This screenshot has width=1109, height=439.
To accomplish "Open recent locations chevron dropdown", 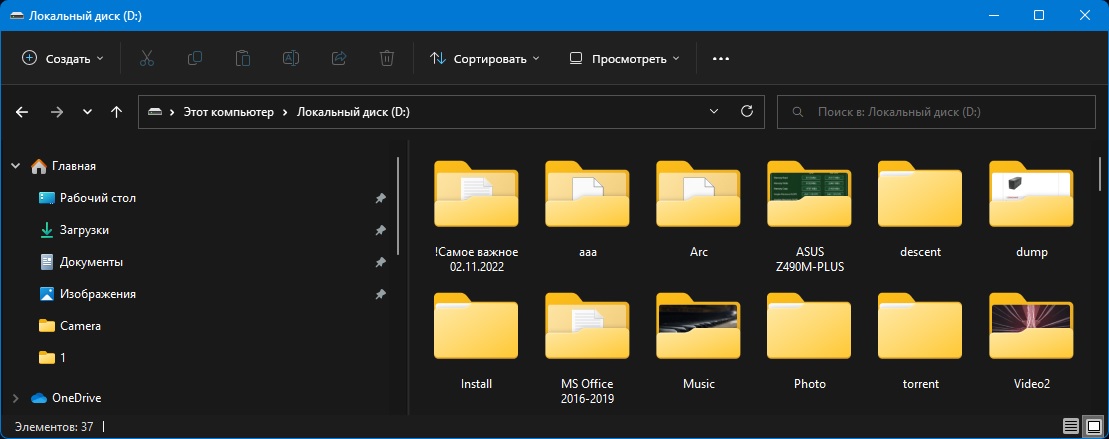I will (x=88, y=112).
